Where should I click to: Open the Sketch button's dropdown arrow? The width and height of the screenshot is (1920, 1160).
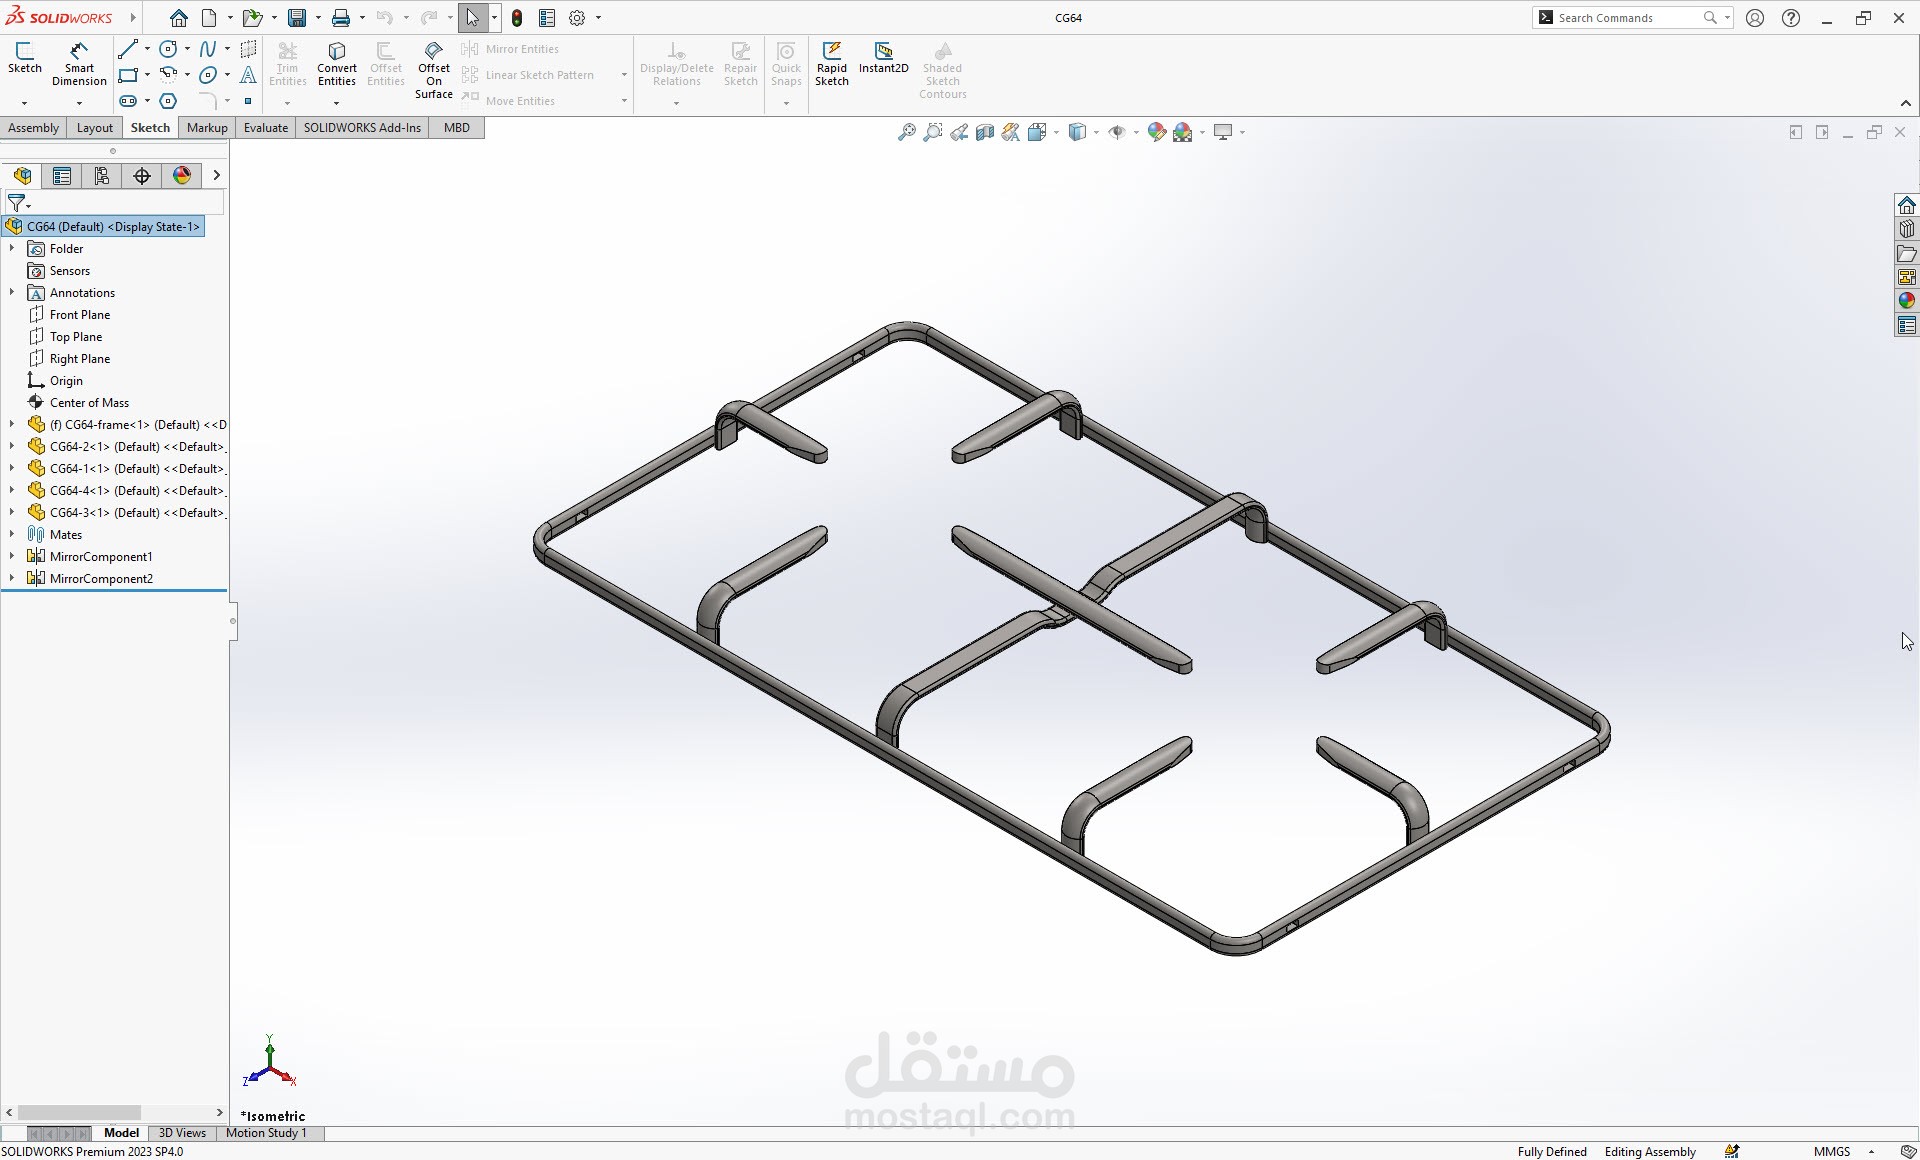(25, 102)
